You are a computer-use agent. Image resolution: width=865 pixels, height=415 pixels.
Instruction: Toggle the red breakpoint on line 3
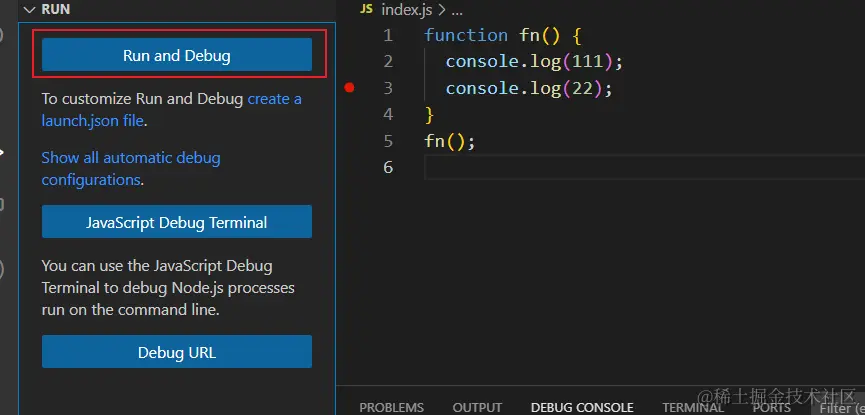pos(349,88)
